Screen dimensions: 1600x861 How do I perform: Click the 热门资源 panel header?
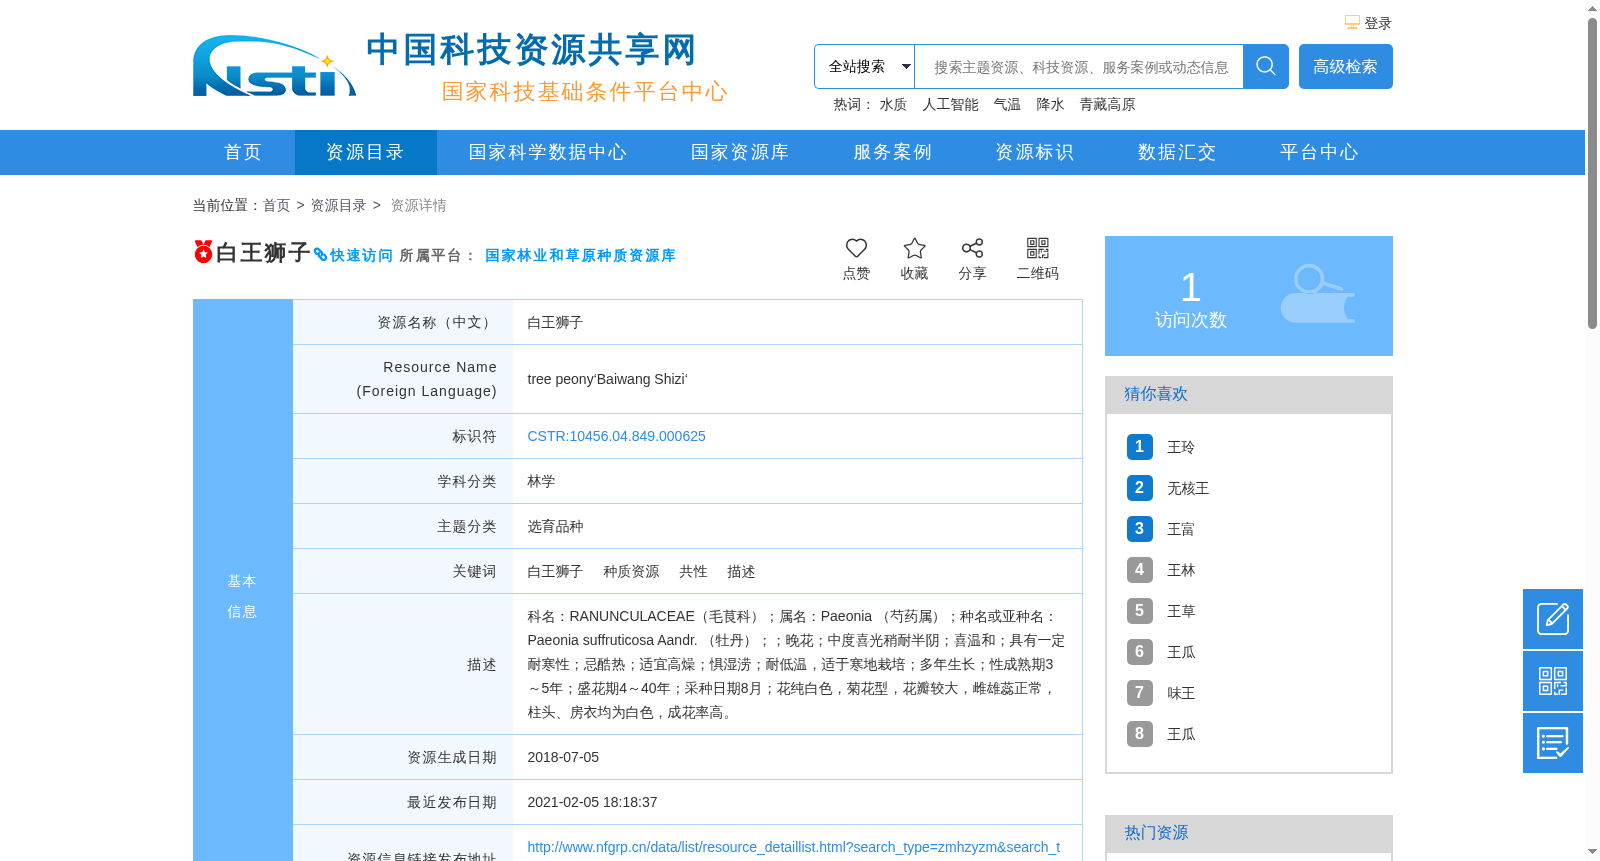tap(1249, 833)
